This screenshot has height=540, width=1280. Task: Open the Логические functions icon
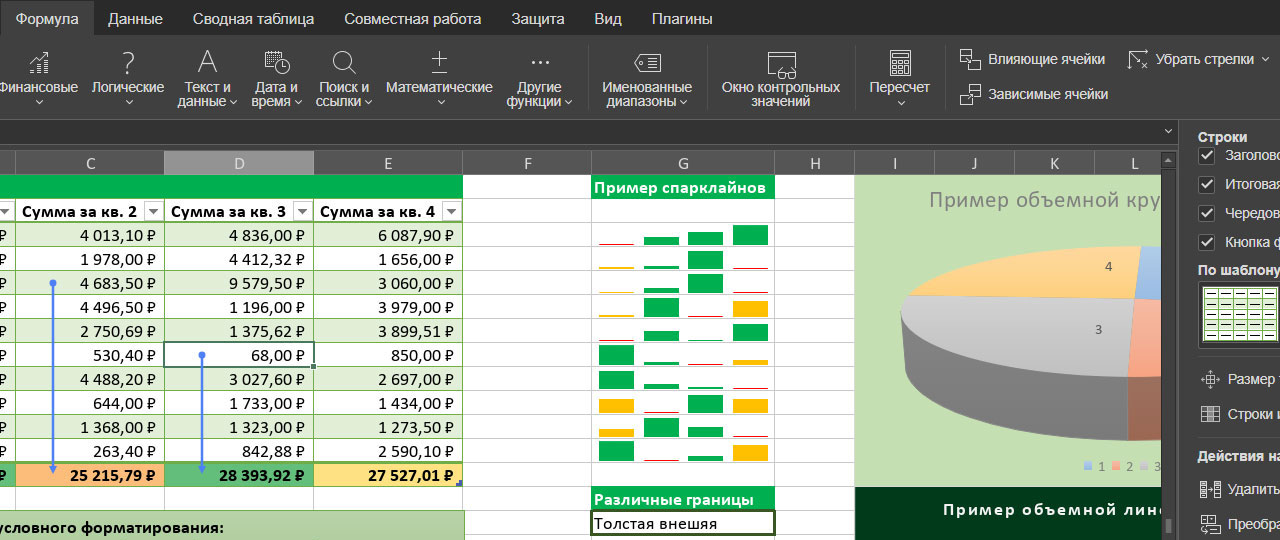point(128,64)
